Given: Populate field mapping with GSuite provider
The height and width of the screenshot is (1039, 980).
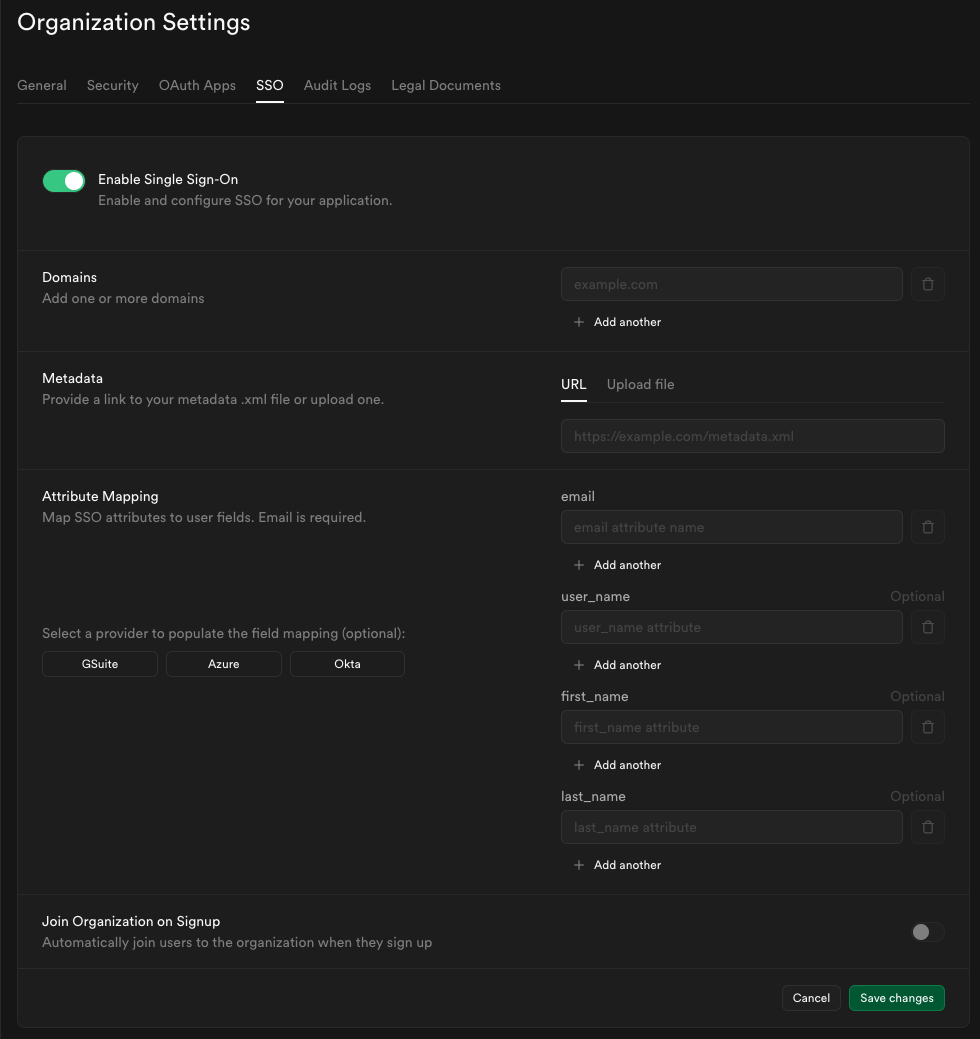Looking at the screenshot, I should [100, 664].
